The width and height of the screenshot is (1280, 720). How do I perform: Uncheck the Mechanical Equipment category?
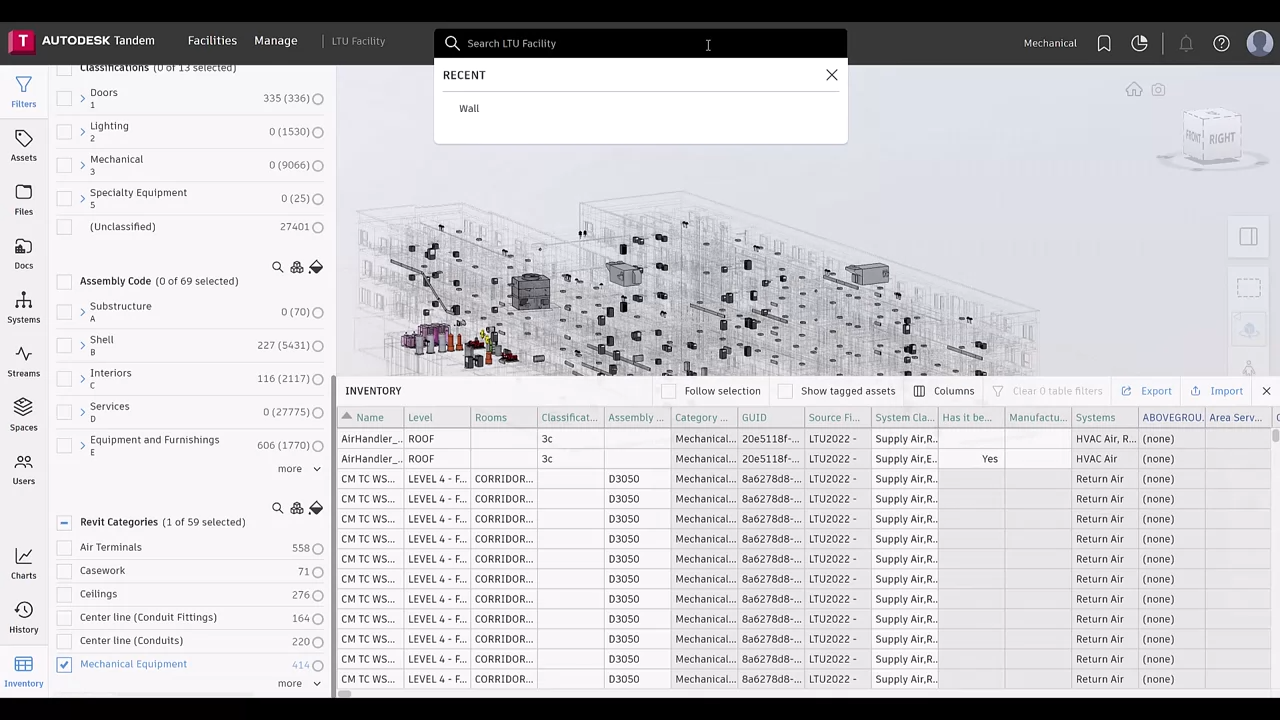pos(64,664)
